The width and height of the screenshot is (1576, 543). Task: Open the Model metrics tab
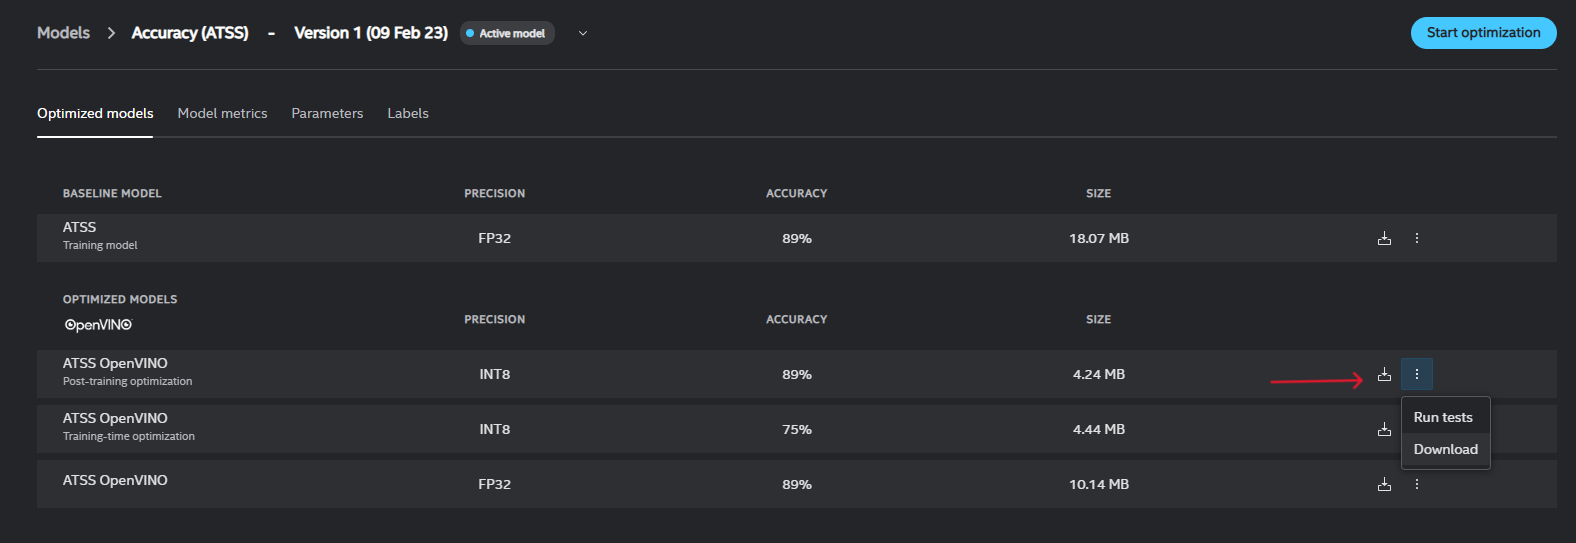pyautogui.click(x=222, y=113)
